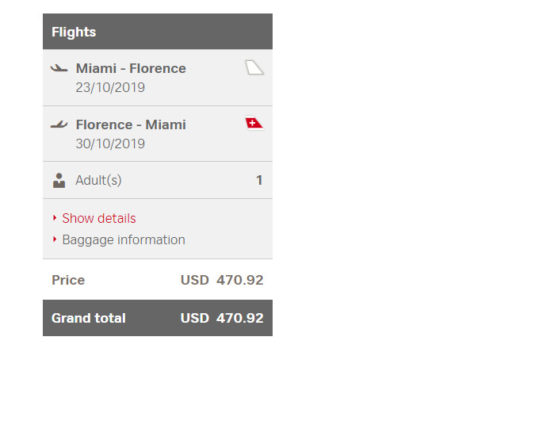Expand the red arrow next to Show details
The height and width of the screenshot is (444, 550).
click(54, 218)
